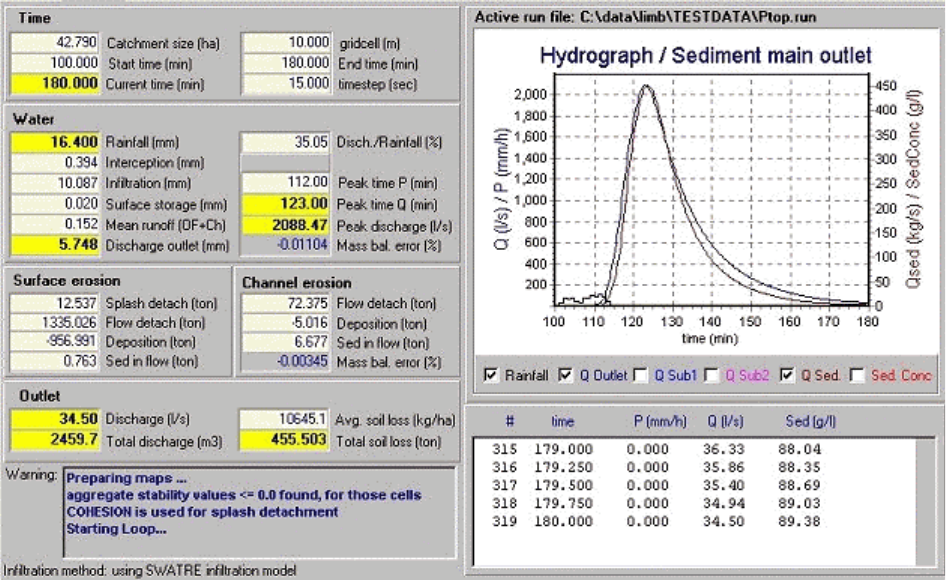
Task: Select the surface Deposition value -956.991
Action: [53, 342]
